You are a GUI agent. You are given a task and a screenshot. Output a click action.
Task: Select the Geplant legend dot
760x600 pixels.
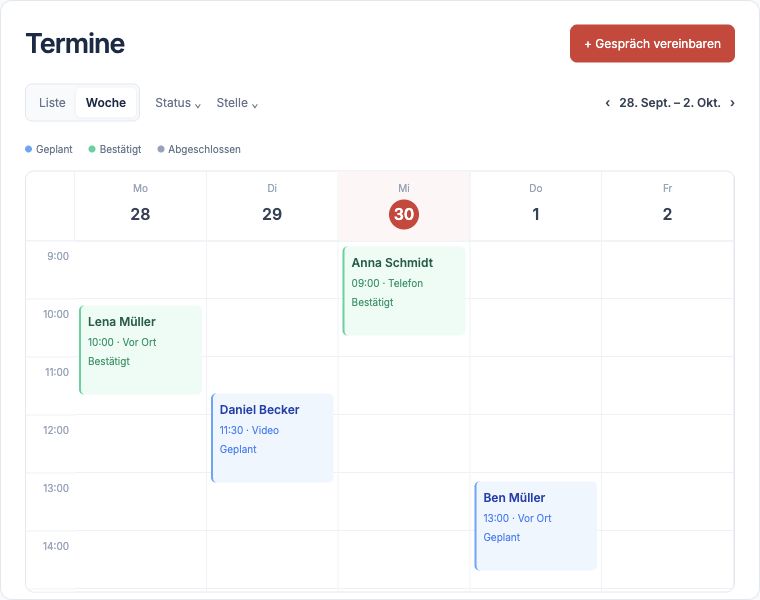click(28, 149)
